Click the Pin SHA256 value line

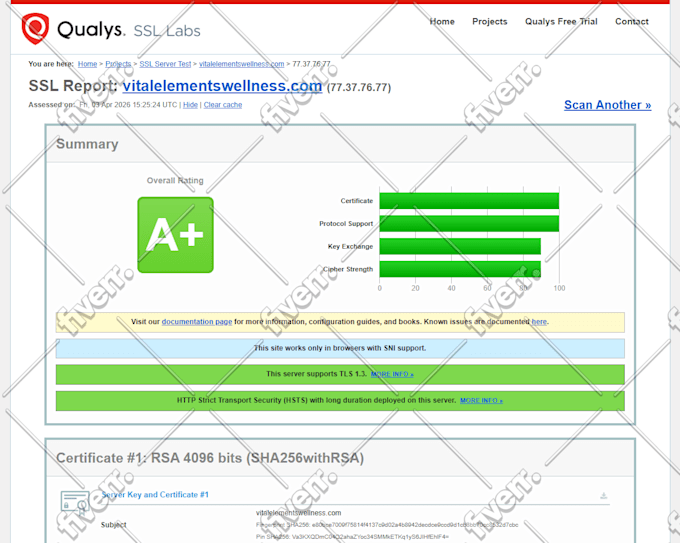[x=352, y=537]
